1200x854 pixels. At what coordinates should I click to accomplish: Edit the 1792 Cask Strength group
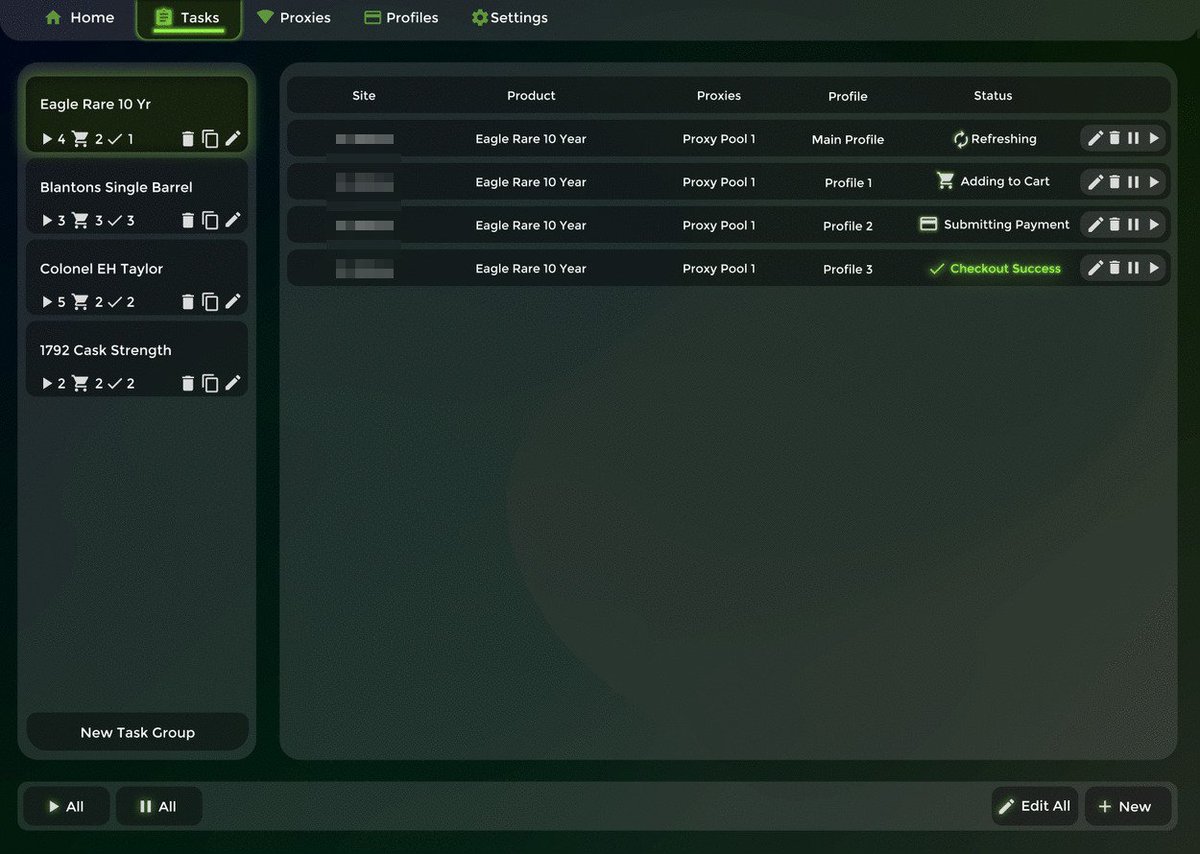pos(233,383)
